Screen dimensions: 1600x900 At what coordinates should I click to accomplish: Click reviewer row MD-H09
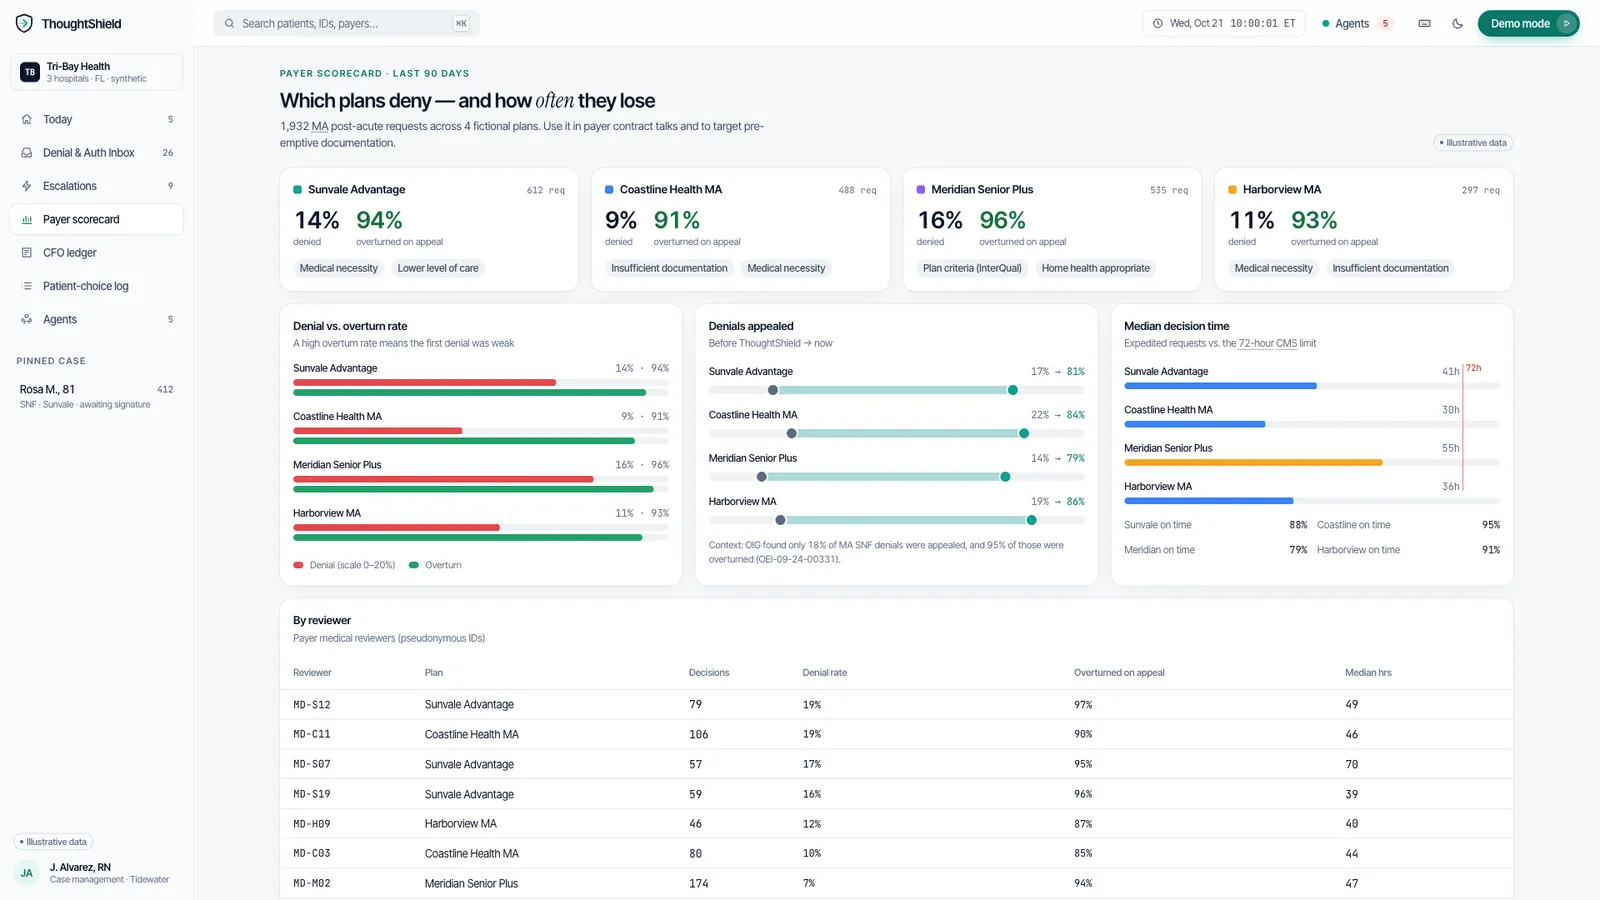(x=896, y=824)
